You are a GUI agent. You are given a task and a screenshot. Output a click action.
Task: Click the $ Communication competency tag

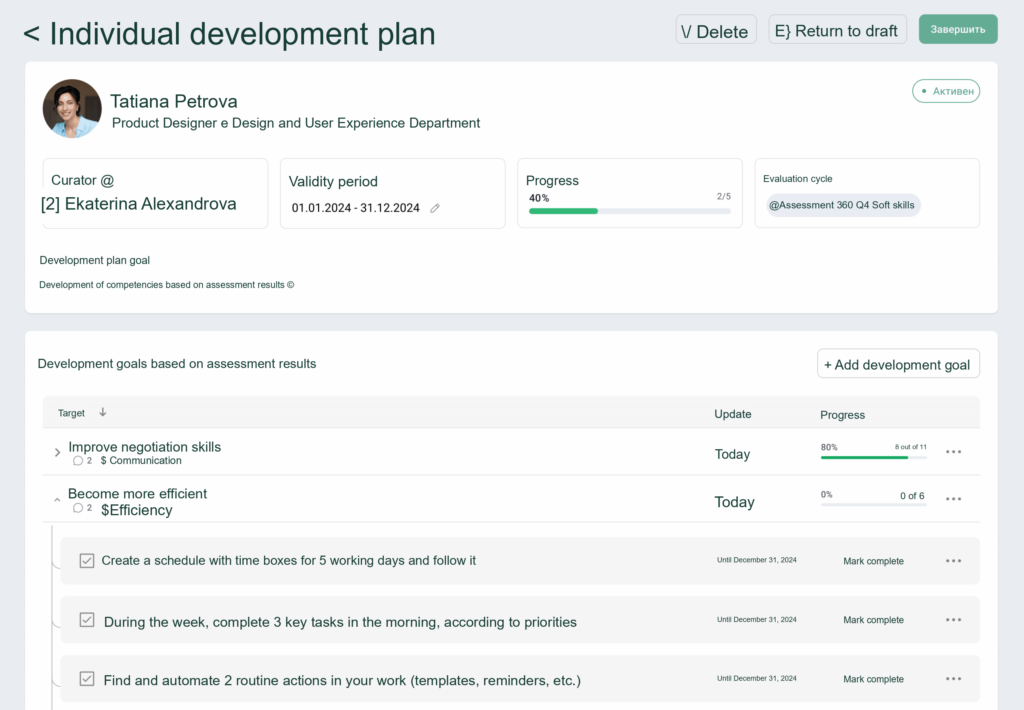[141, 460]
